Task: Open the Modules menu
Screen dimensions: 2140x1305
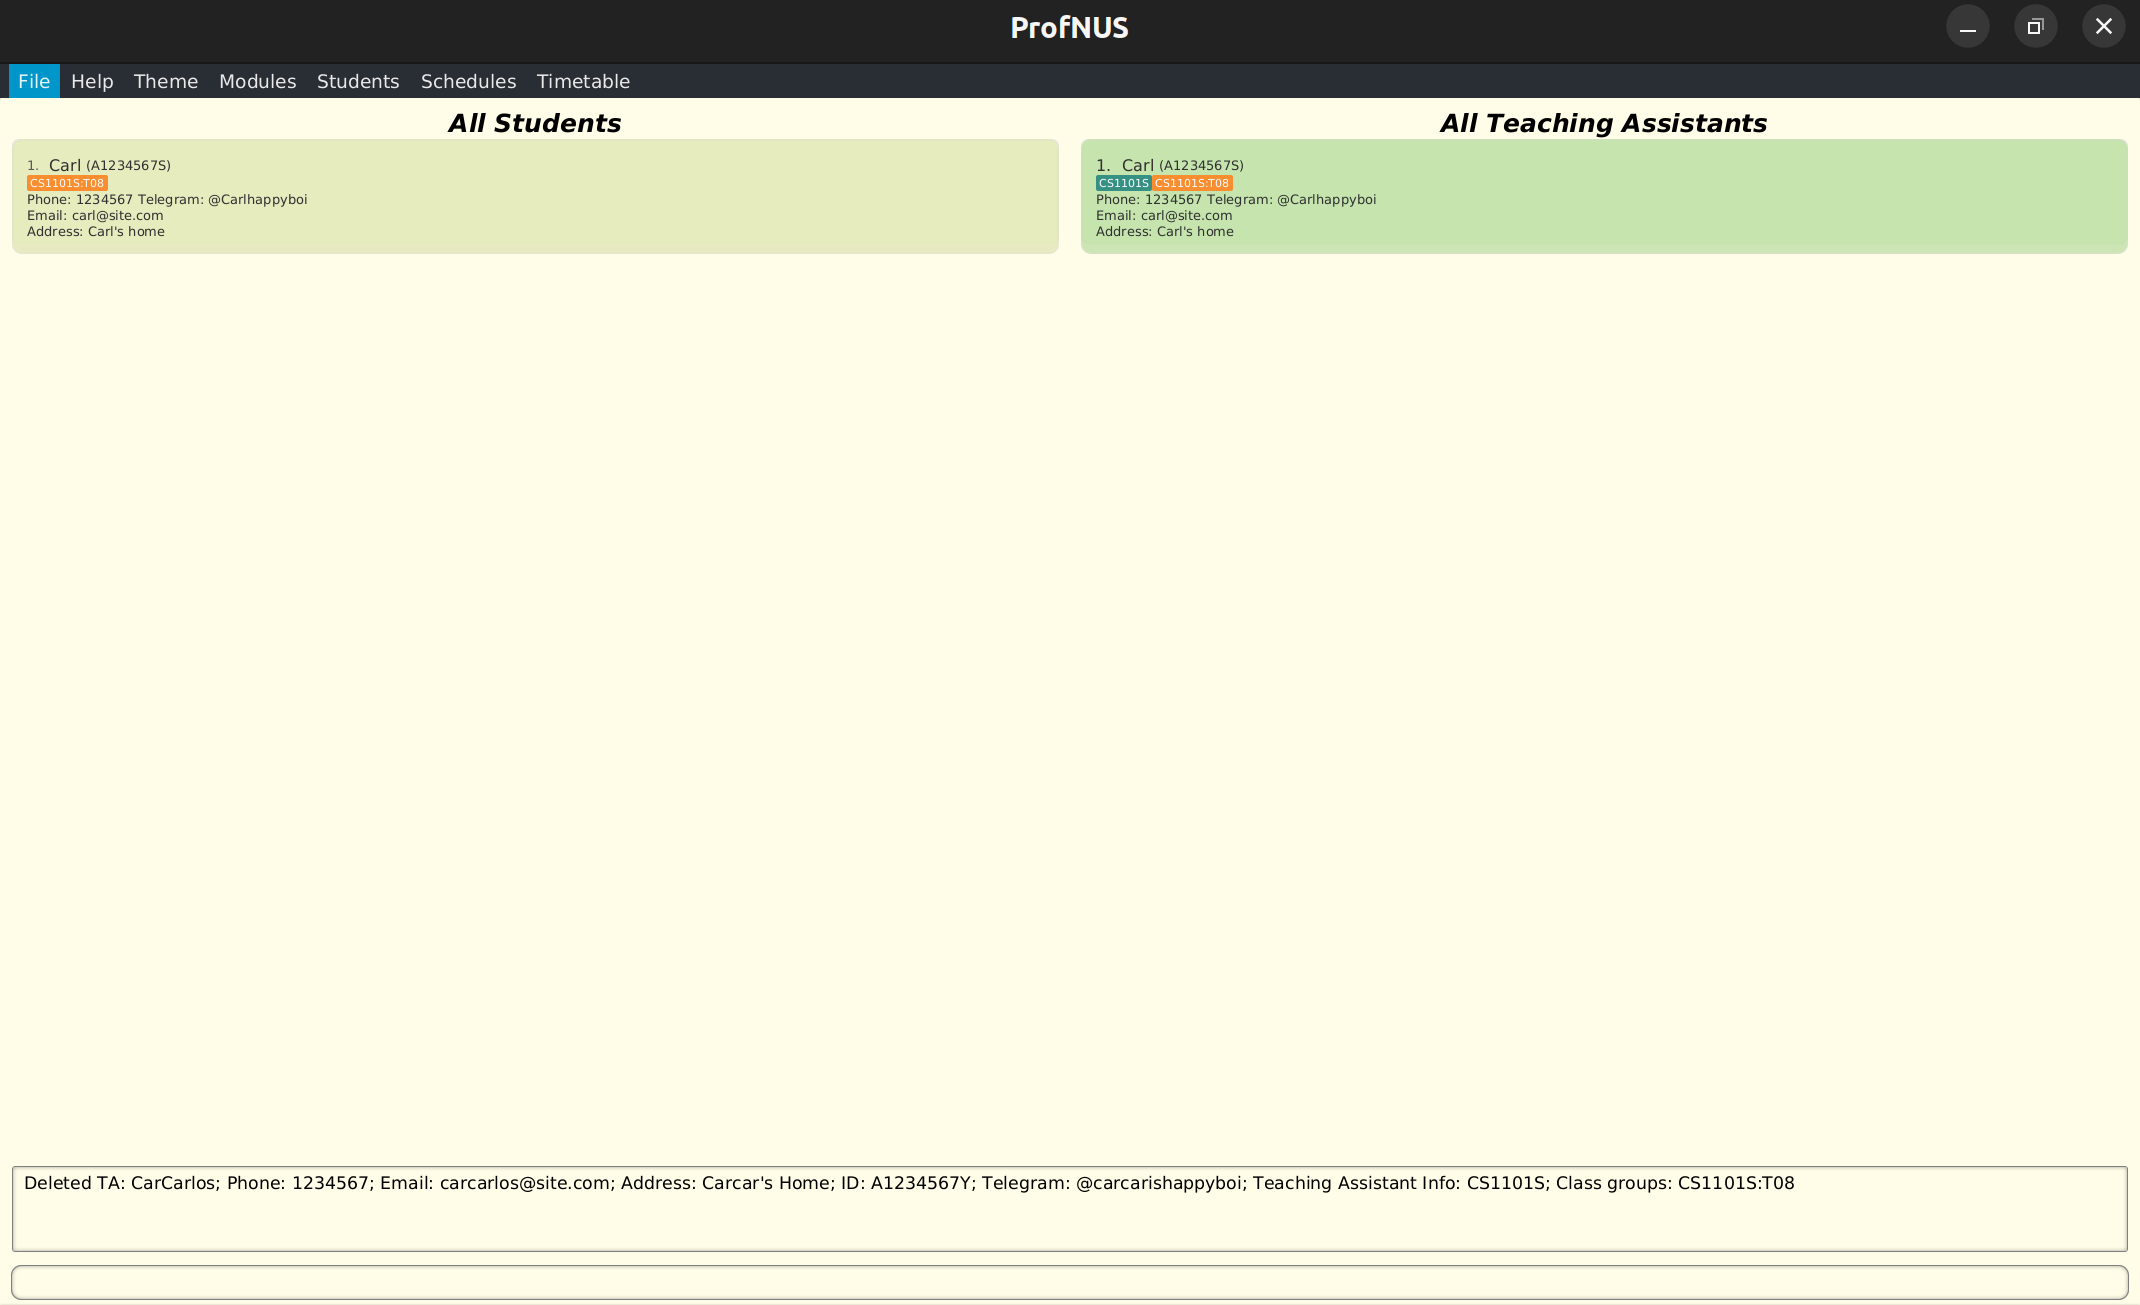Action: [257, 81]
